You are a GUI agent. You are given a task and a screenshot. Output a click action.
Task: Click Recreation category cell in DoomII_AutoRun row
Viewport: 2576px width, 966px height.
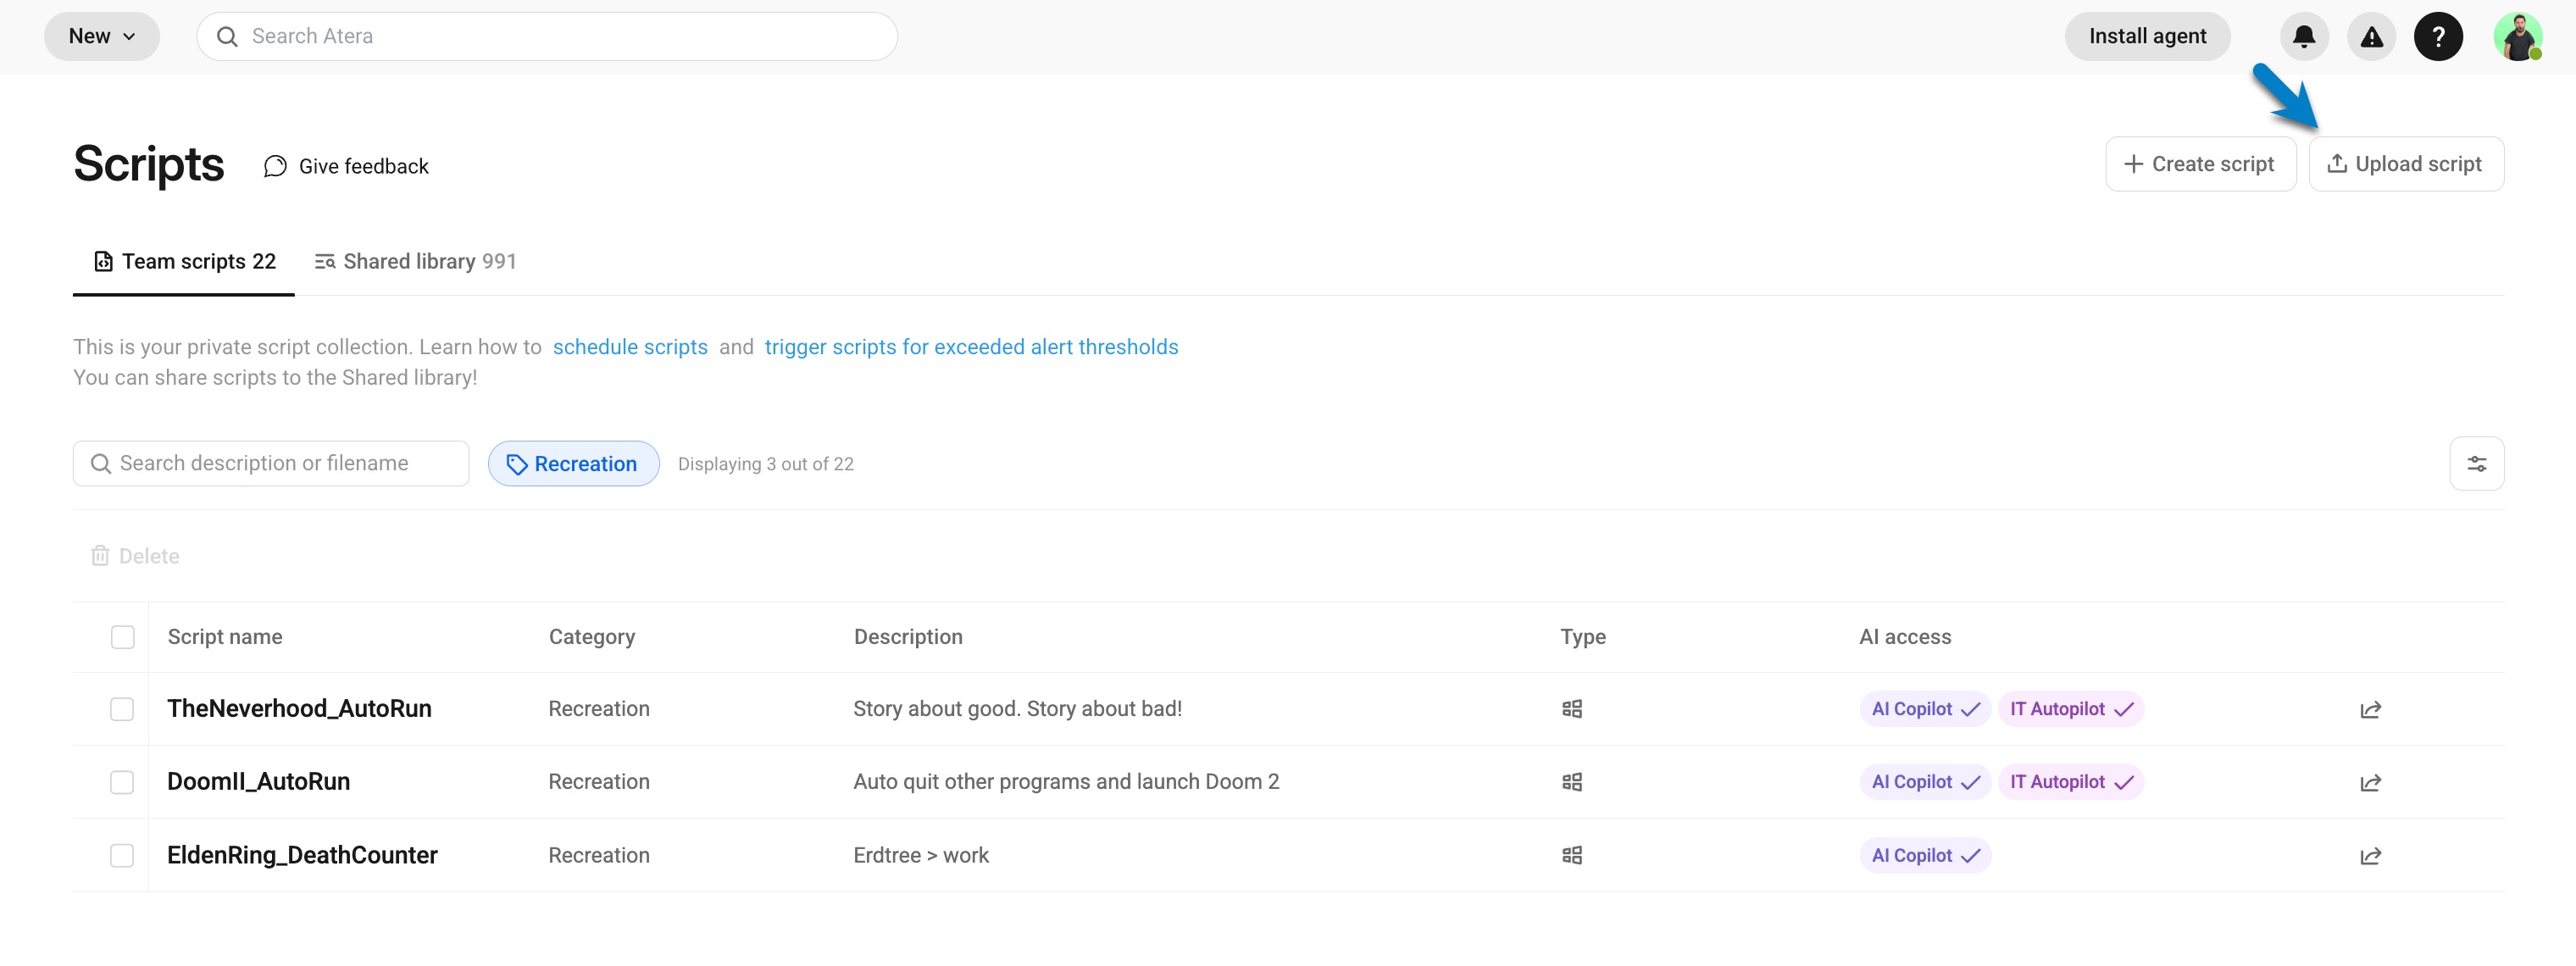point(599,782)
